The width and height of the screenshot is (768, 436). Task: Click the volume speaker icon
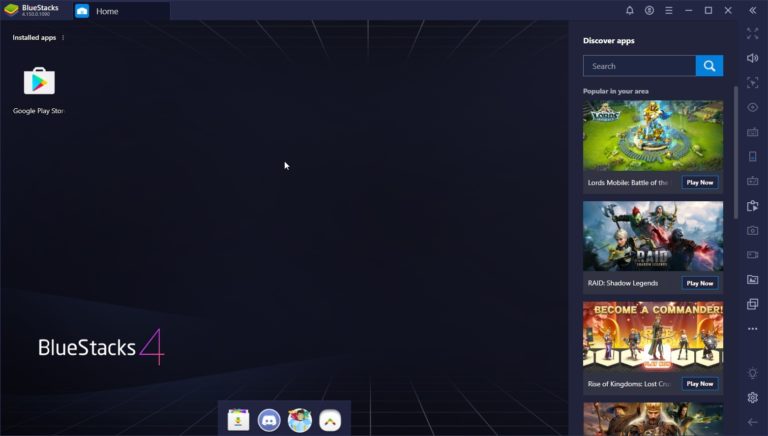[752, 58]
